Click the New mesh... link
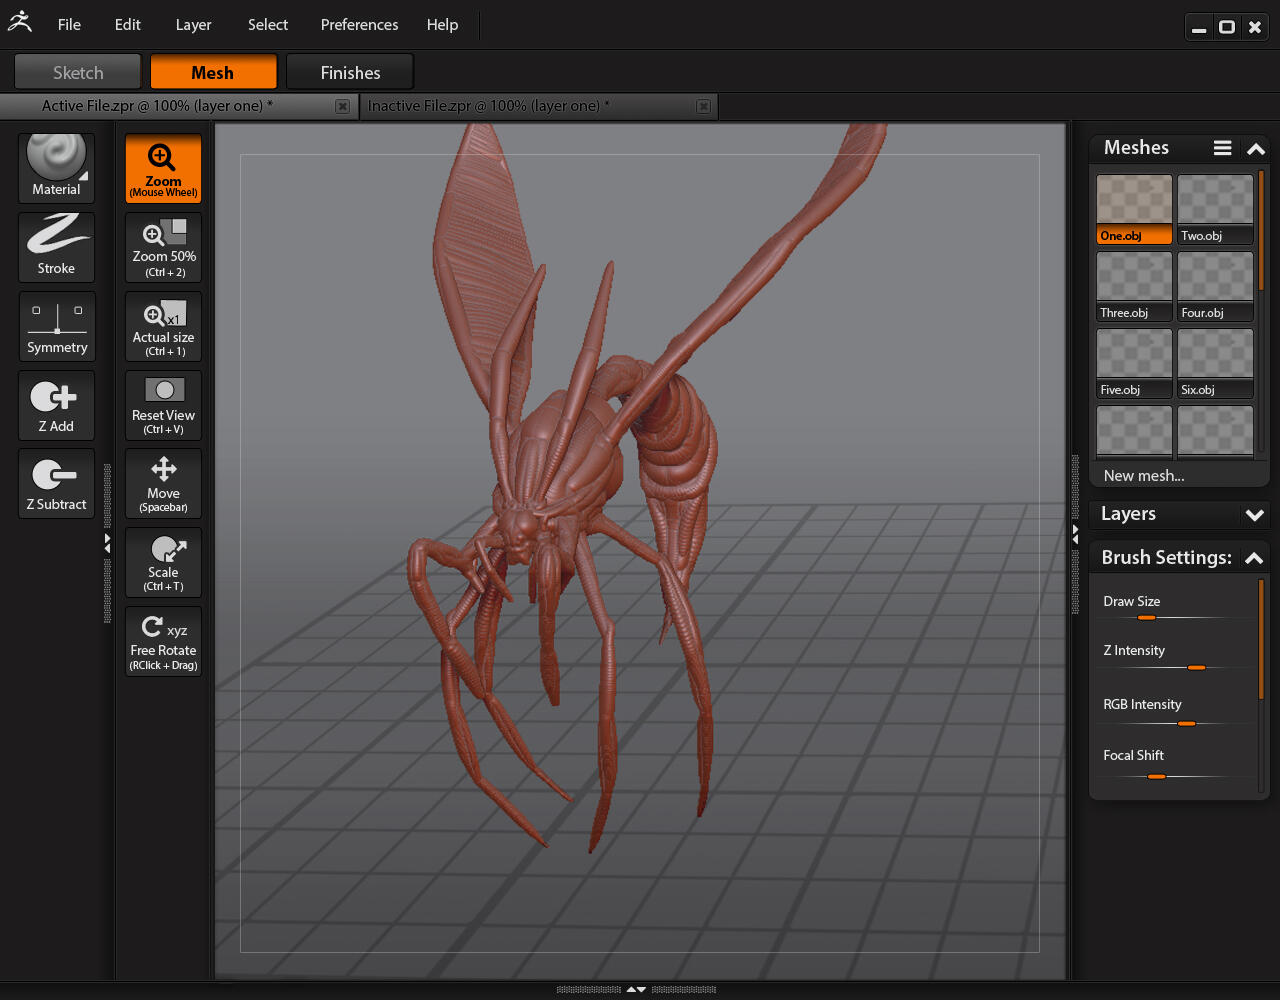The height and width of the screenshot is (1000, 1280). (1143, 476)
